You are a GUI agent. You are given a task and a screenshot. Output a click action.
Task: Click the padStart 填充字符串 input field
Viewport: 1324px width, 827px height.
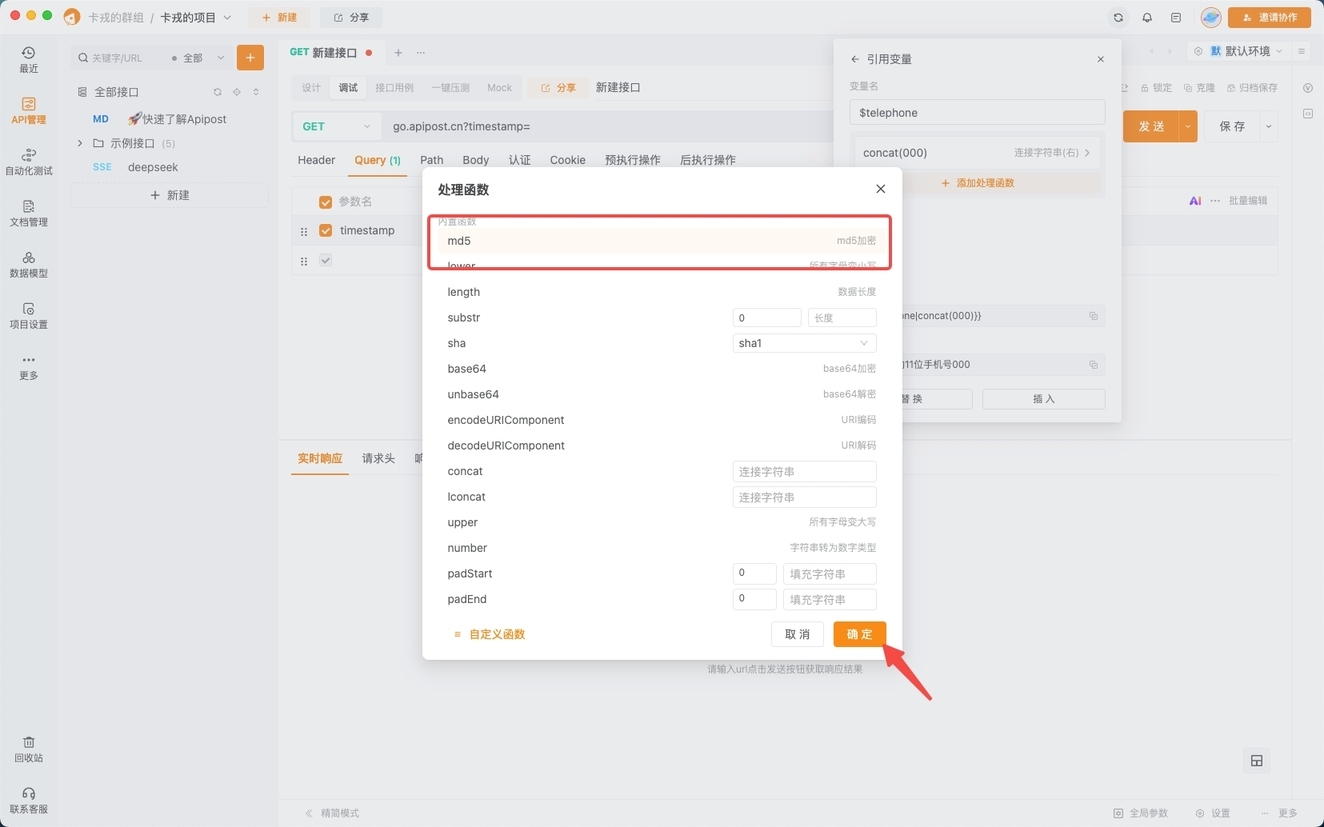tap(830, 574)
